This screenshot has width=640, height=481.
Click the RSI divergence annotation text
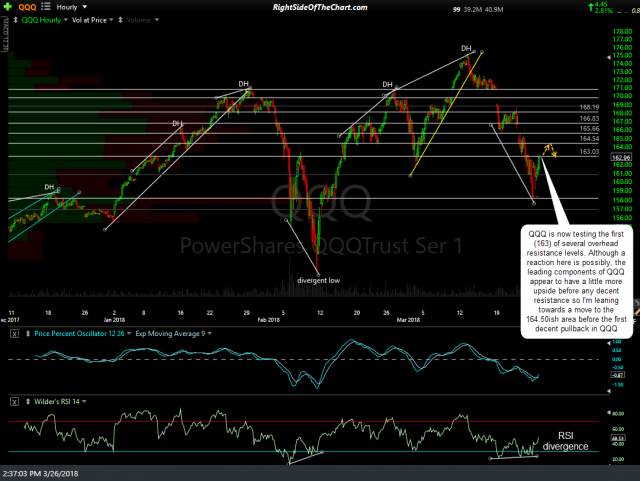[565, 441]
